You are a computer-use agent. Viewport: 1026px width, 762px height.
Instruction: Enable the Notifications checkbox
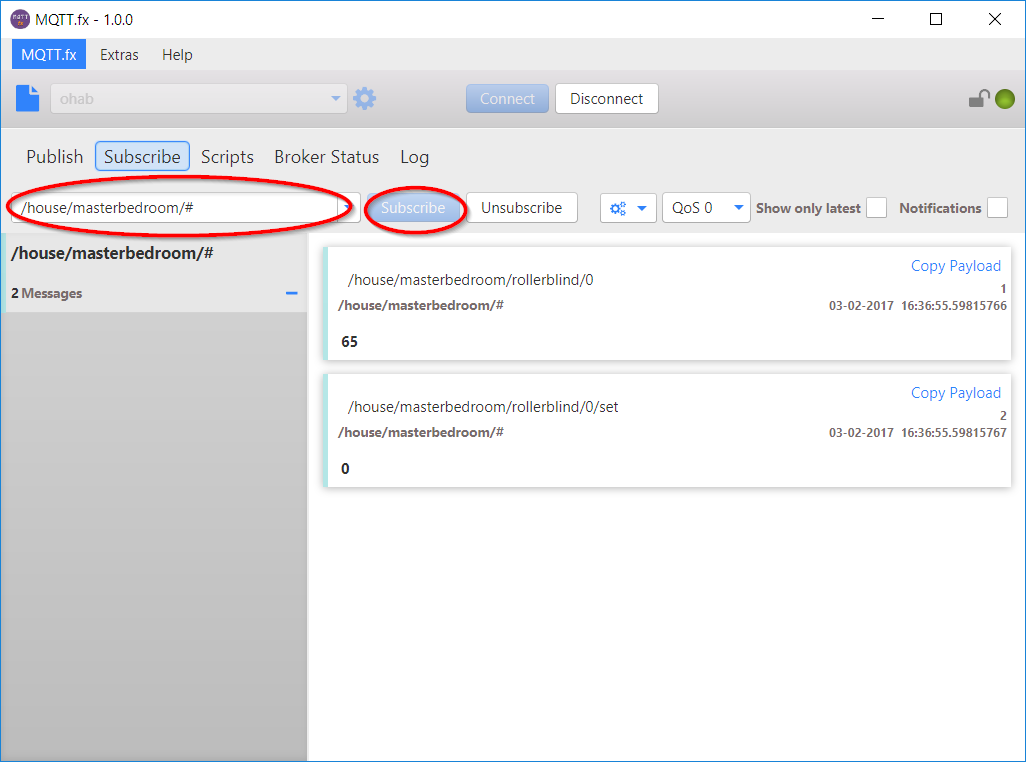click(x=997, y=208)
